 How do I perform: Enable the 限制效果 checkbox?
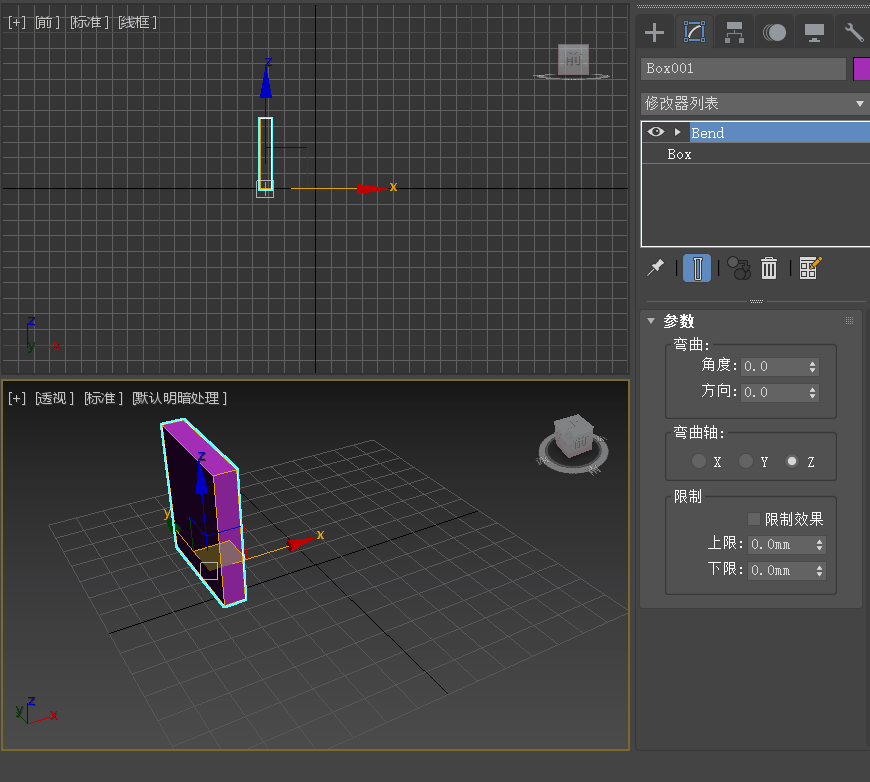(x=754, y=519)
